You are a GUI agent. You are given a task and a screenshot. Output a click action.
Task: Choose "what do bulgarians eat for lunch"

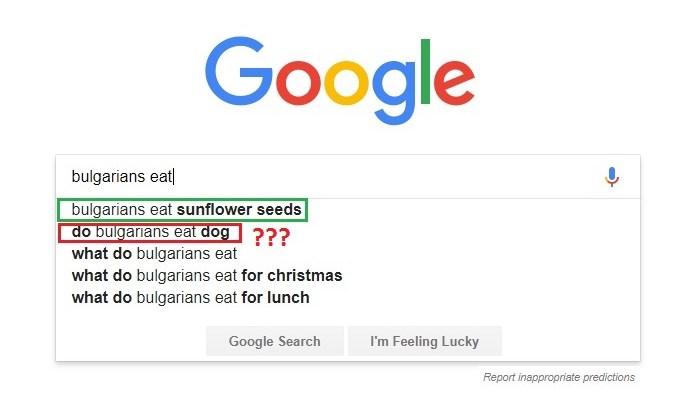[190, 297]
